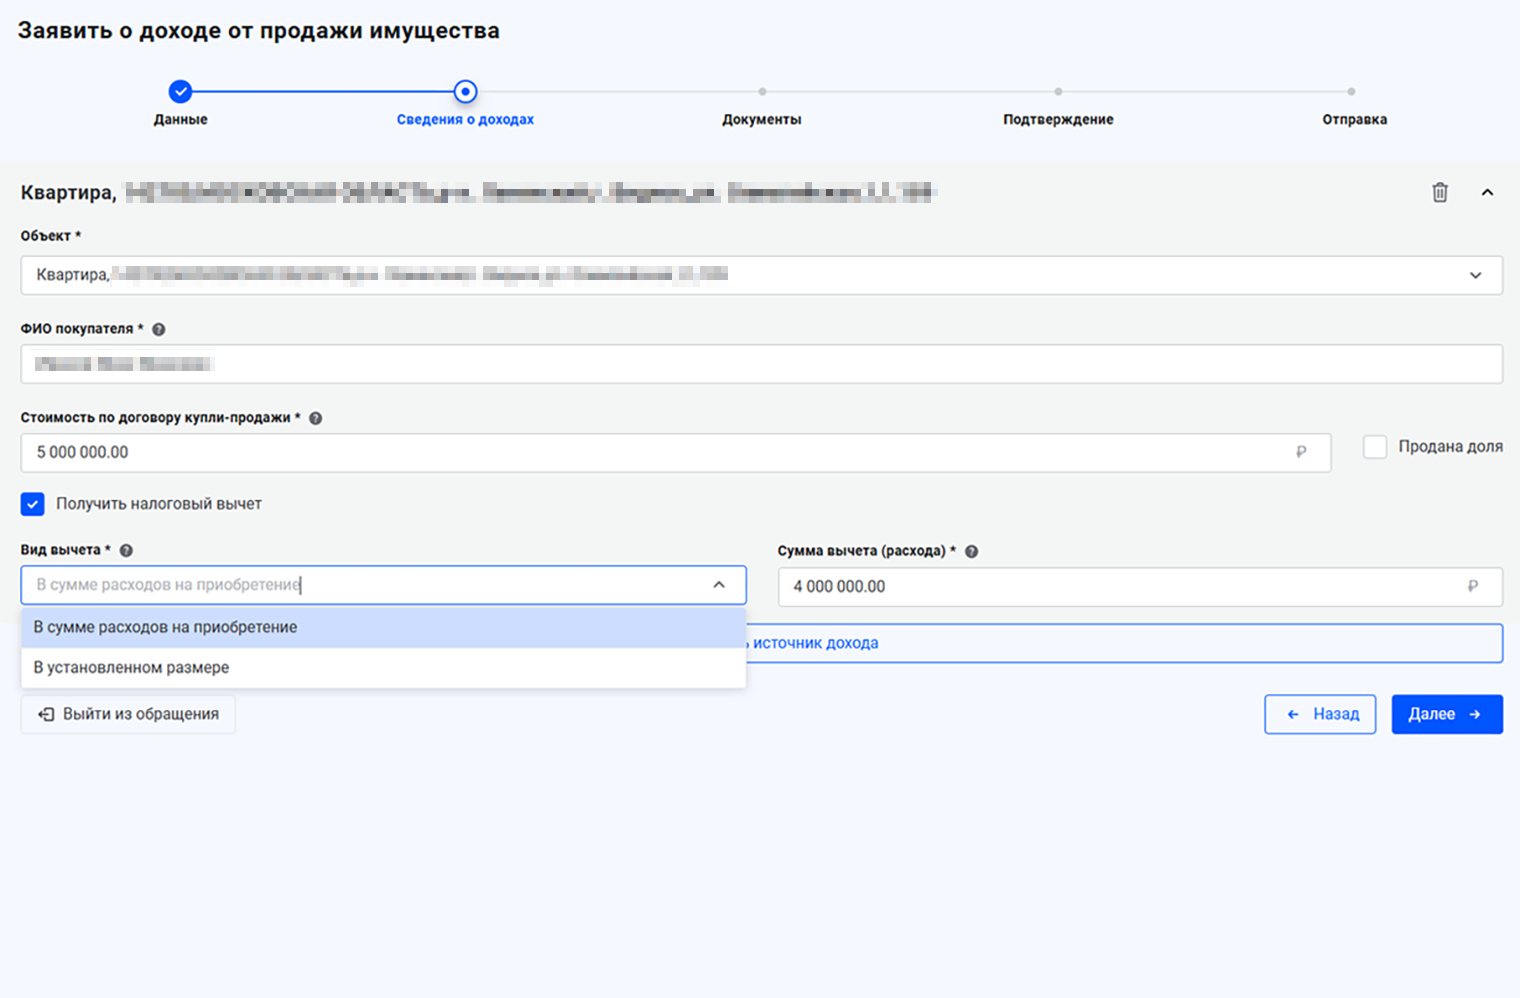Open help icon for Стоимость по договору купли-продажи
Viewport: 1520px width, 998px height.
(316, 418)
